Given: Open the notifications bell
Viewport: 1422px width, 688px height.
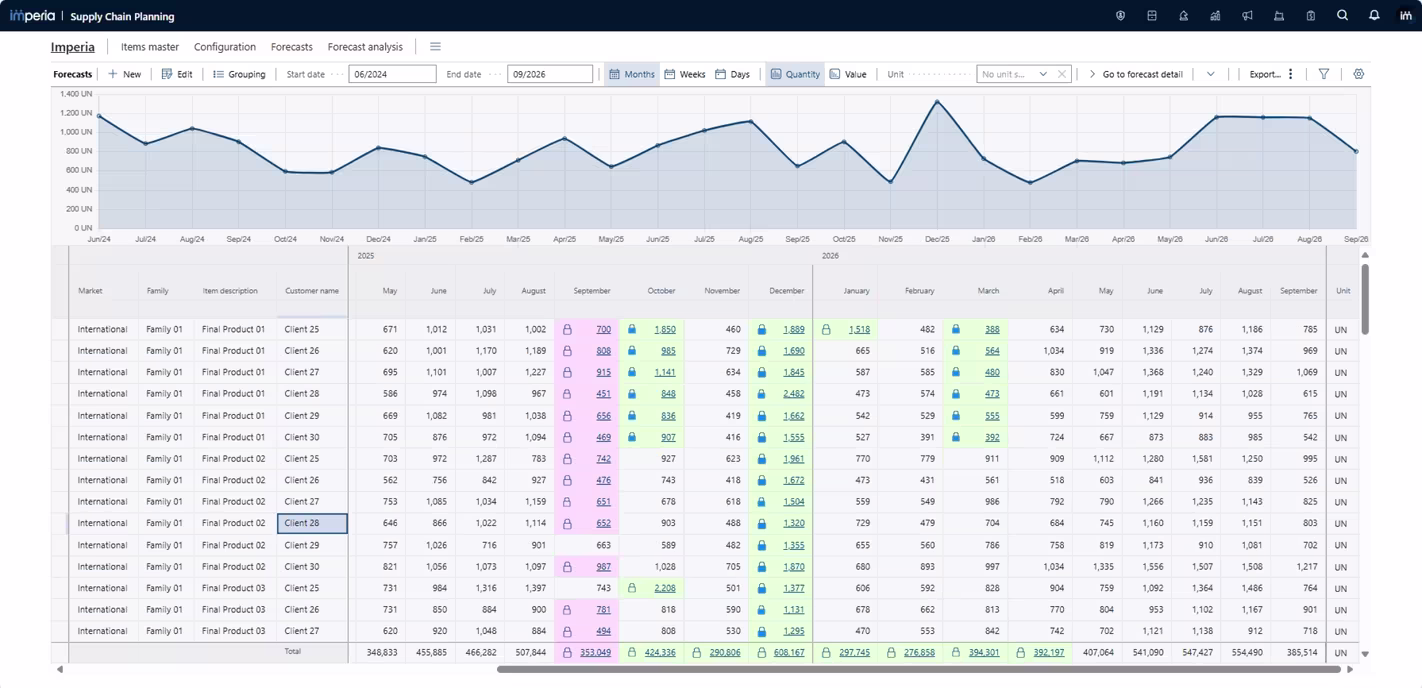Looking at the screenshot, I should coord(1374,16).
